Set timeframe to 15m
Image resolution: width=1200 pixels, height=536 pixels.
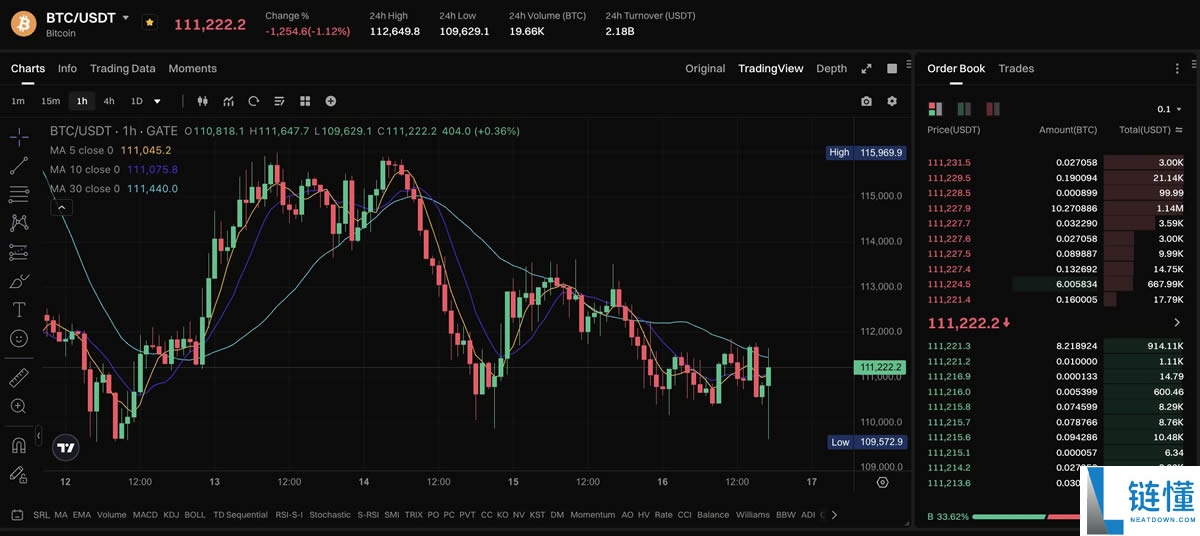(x=50, y=101)
